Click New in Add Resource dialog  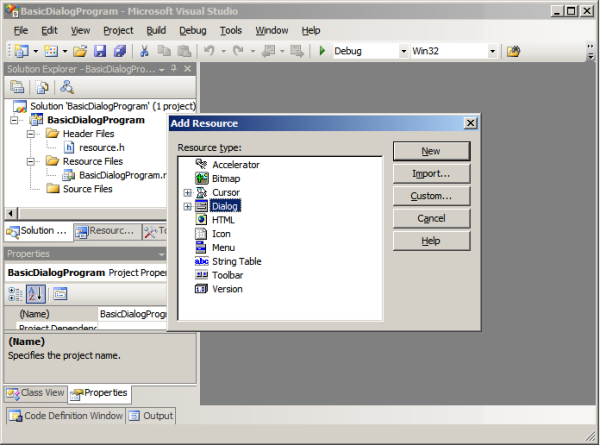(x=431, y=151)
